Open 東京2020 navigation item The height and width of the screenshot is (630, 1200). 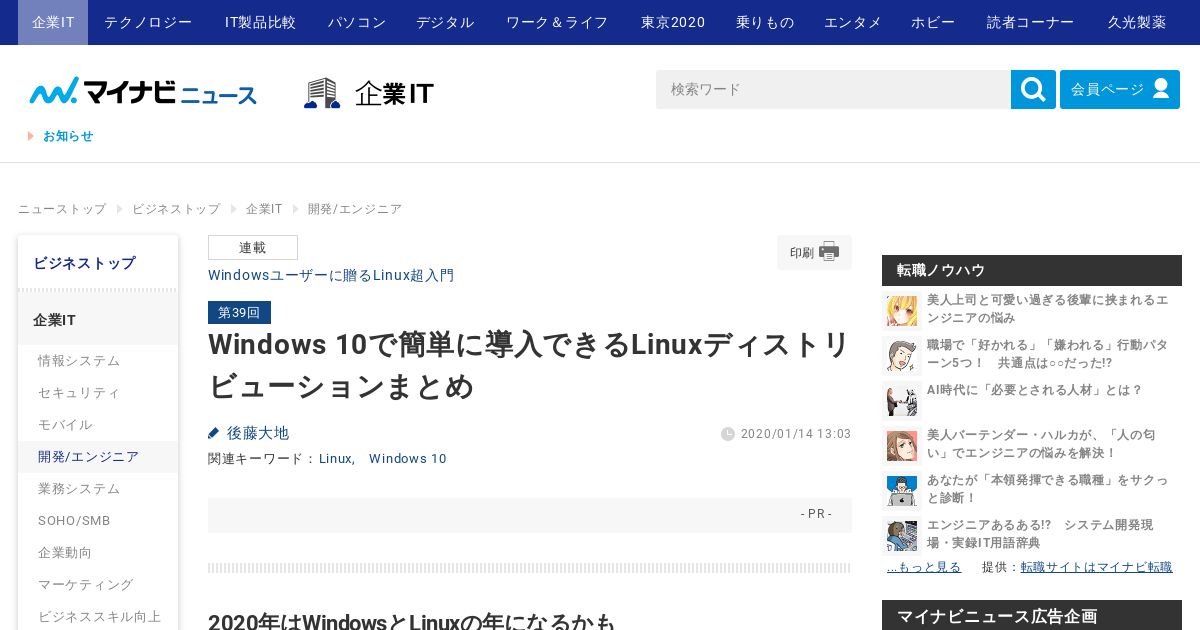pos(673,22)
